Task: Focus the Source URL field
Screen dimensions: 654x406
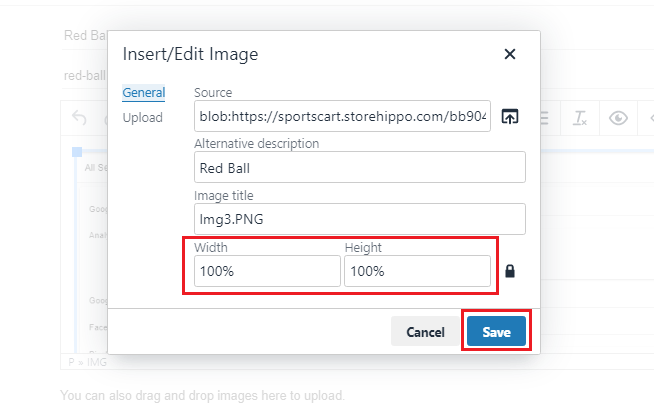Action: click(x=342, y=116)
